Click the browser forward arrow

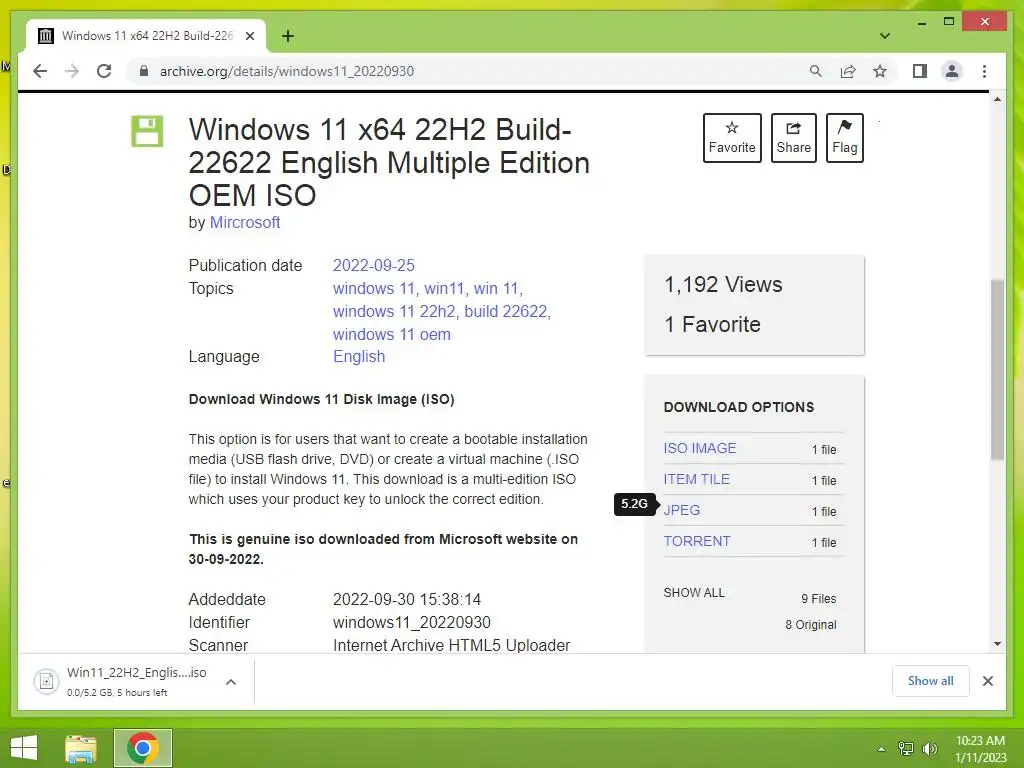(x=72, y=71)
